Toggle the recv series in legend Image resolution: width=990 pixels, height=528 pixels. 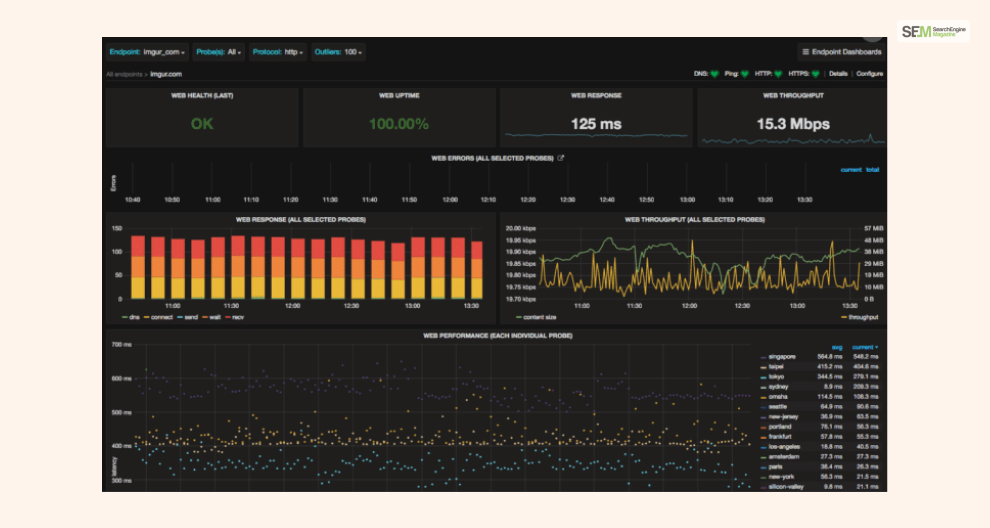tap(234, 317)
